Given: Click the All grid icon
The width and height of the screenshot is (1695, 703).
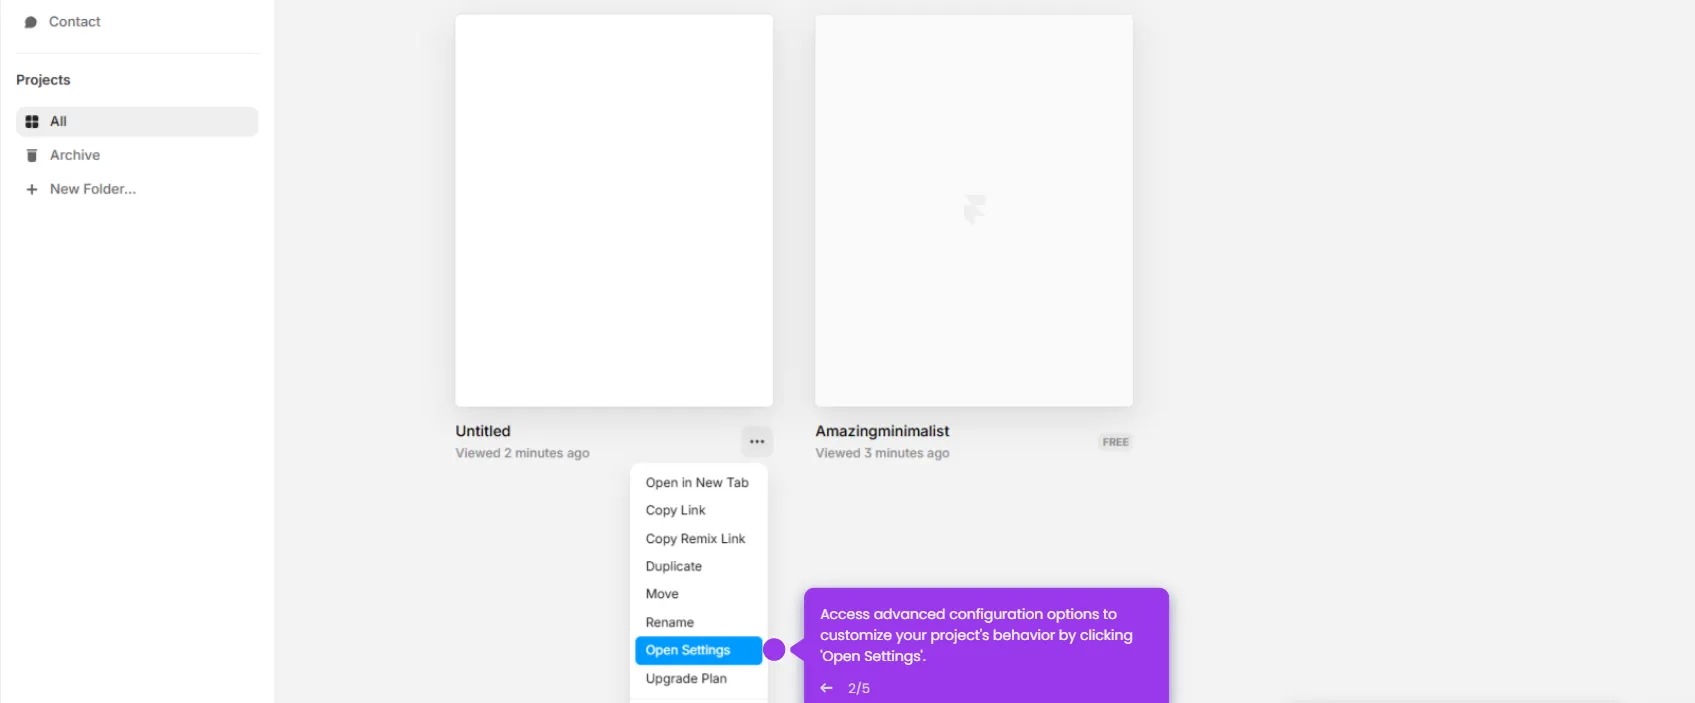Looking at the screenshot, I should [32, 121].
